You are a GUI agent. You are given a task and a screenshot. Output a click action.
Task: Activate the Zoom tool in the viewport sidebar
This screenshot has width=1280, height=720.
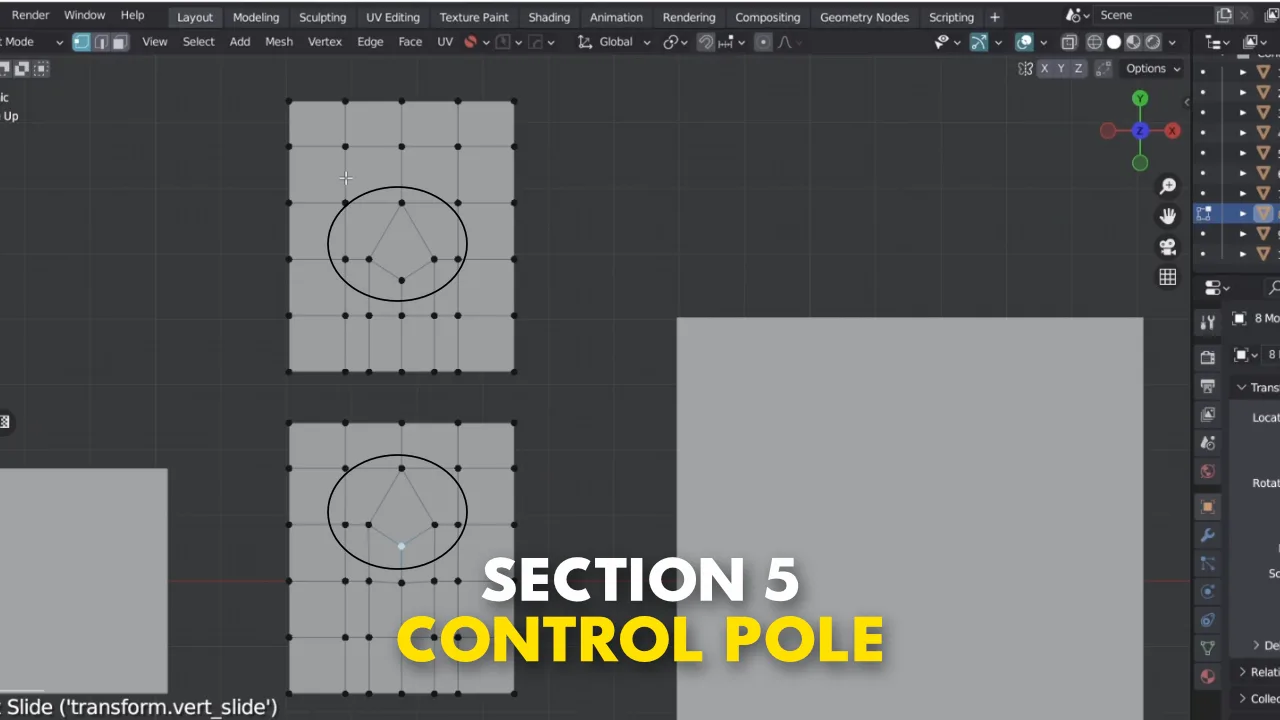point(1168,186)
